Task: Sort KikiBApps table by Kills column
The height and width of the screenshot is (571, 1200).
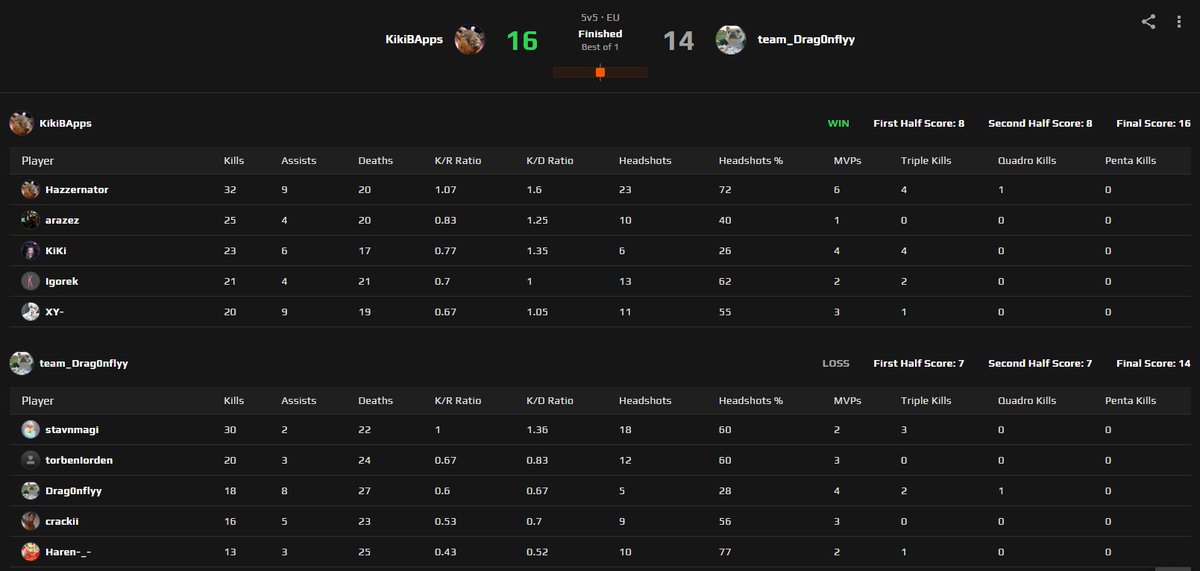Action: pos(234,160)
